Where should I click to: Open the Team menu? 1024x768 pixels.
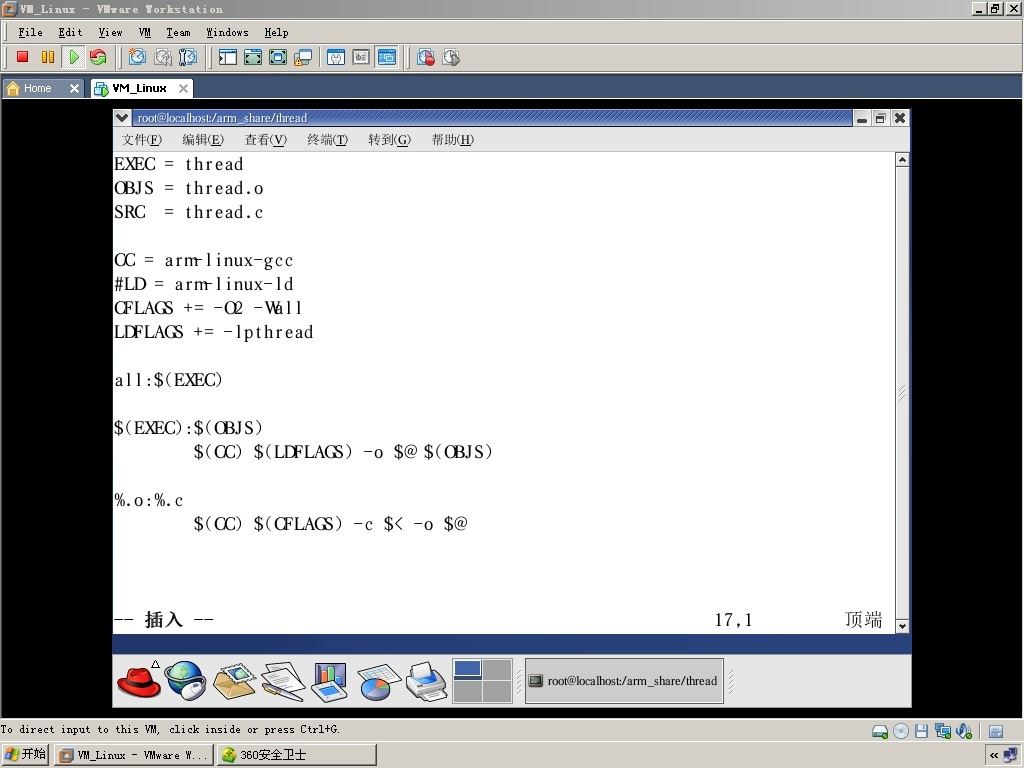pyautogui.click(x=178, y=32)
